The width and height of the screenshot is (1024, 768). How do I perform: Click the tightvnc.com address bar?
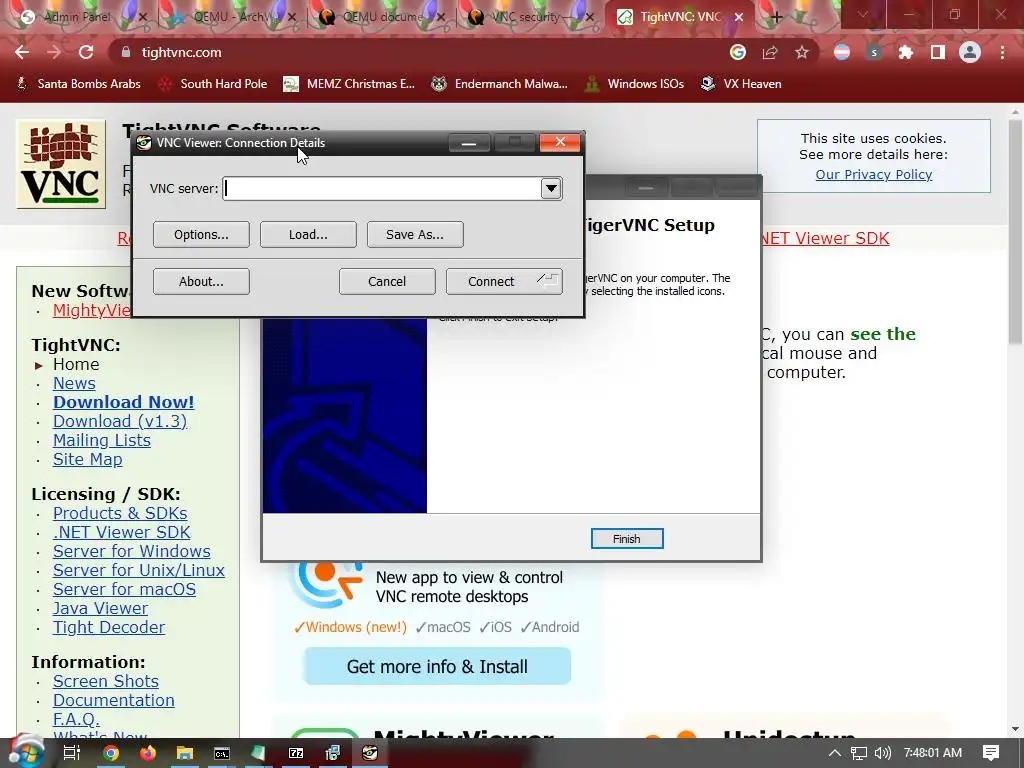(418, 52)
